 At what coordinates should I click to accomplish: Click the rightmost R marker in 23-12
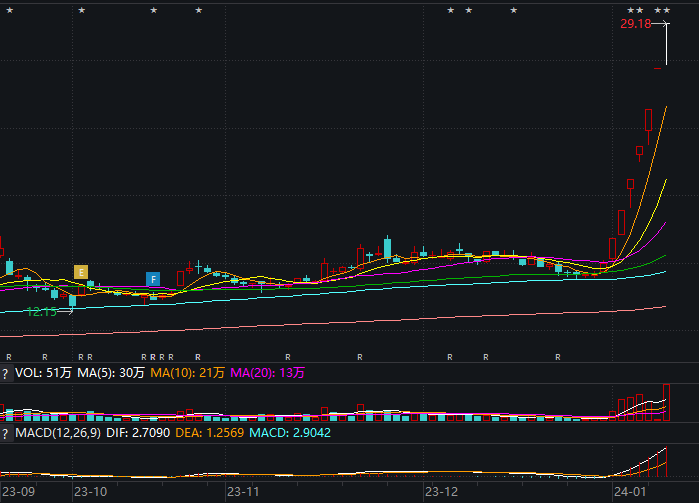point(558,357)
